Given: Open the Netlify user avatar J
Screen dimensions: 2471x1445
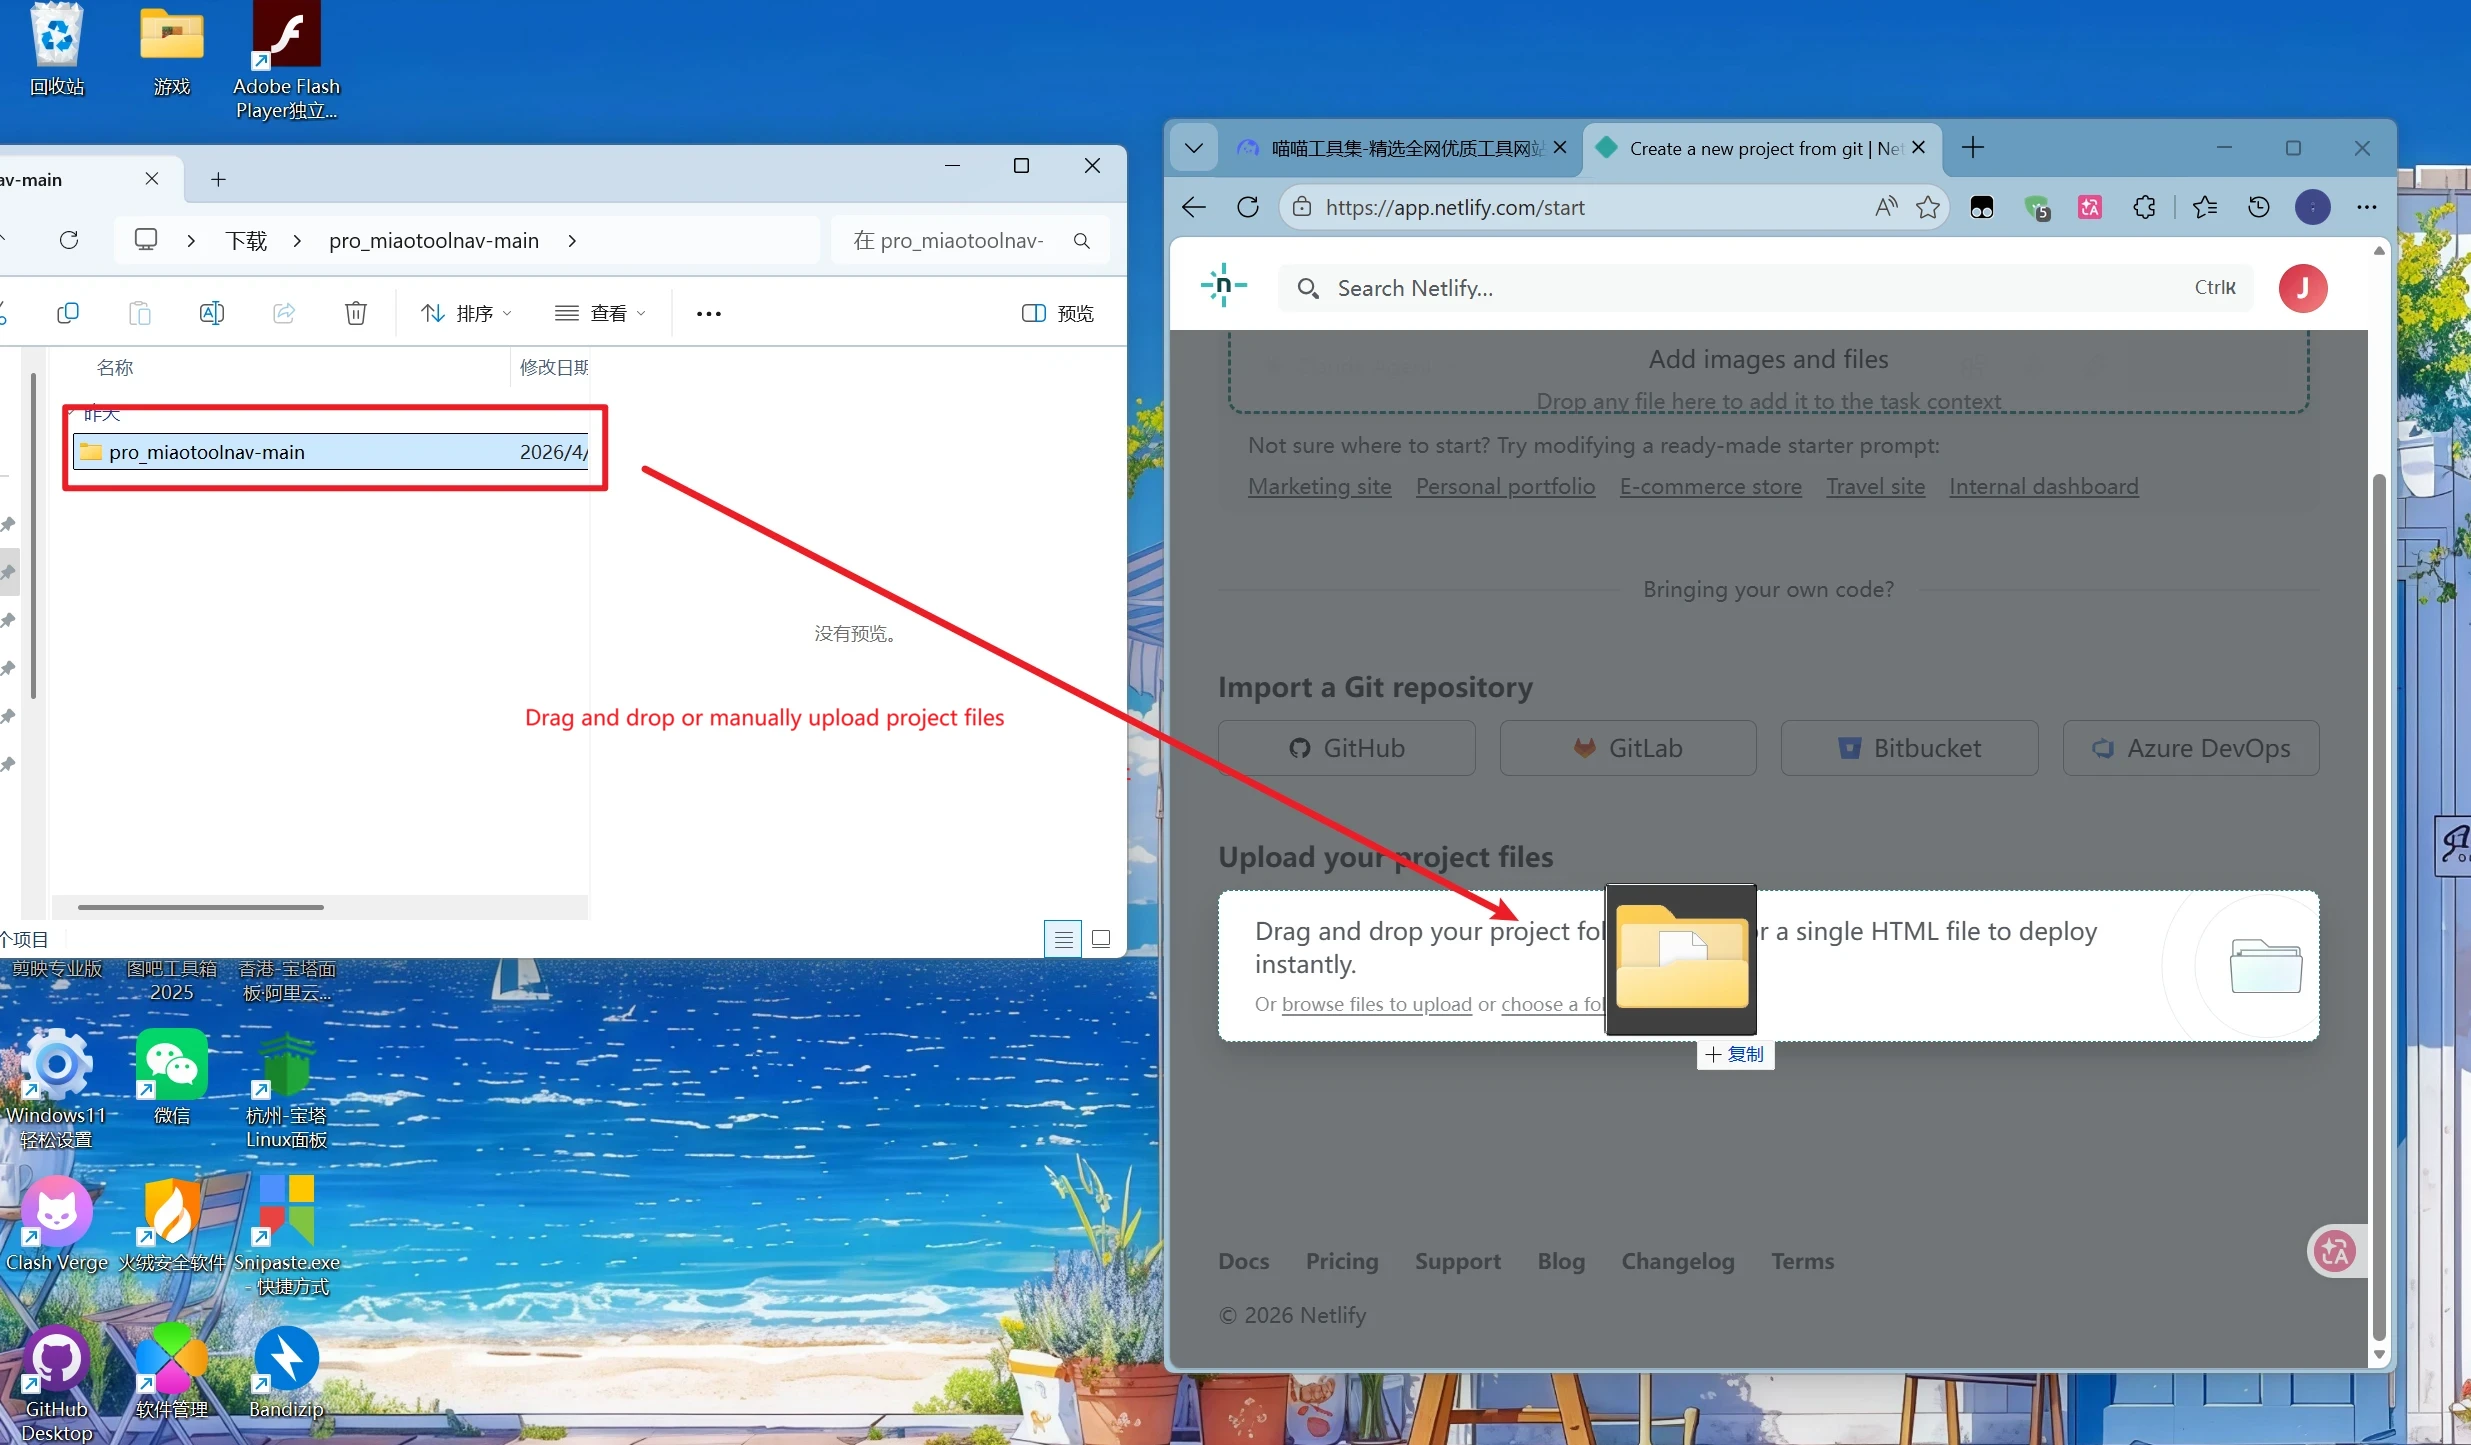Looking at the screenshot, I should point(2303,288).
